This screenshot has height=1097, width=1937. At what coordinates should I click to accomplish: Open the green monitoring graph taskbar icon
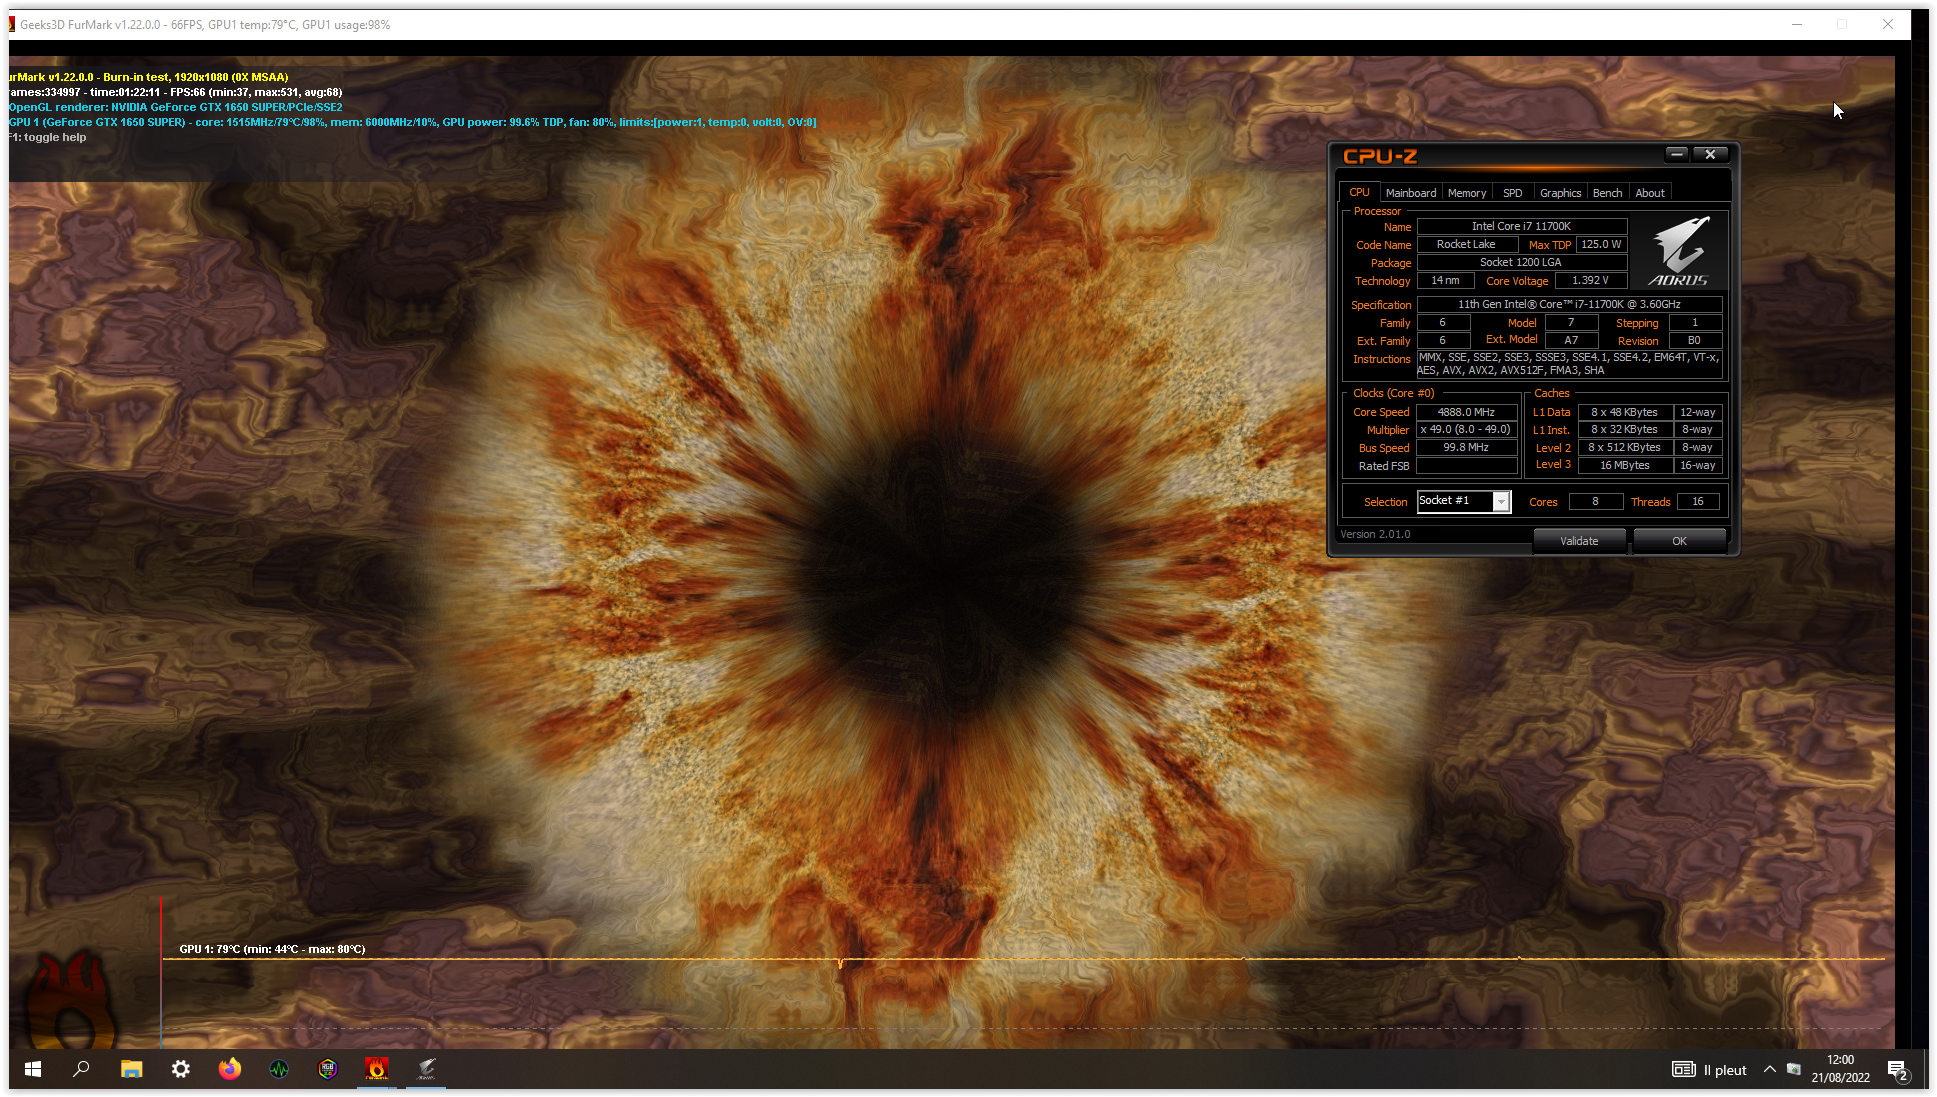pyautogui.click(x=279, y=1069)
